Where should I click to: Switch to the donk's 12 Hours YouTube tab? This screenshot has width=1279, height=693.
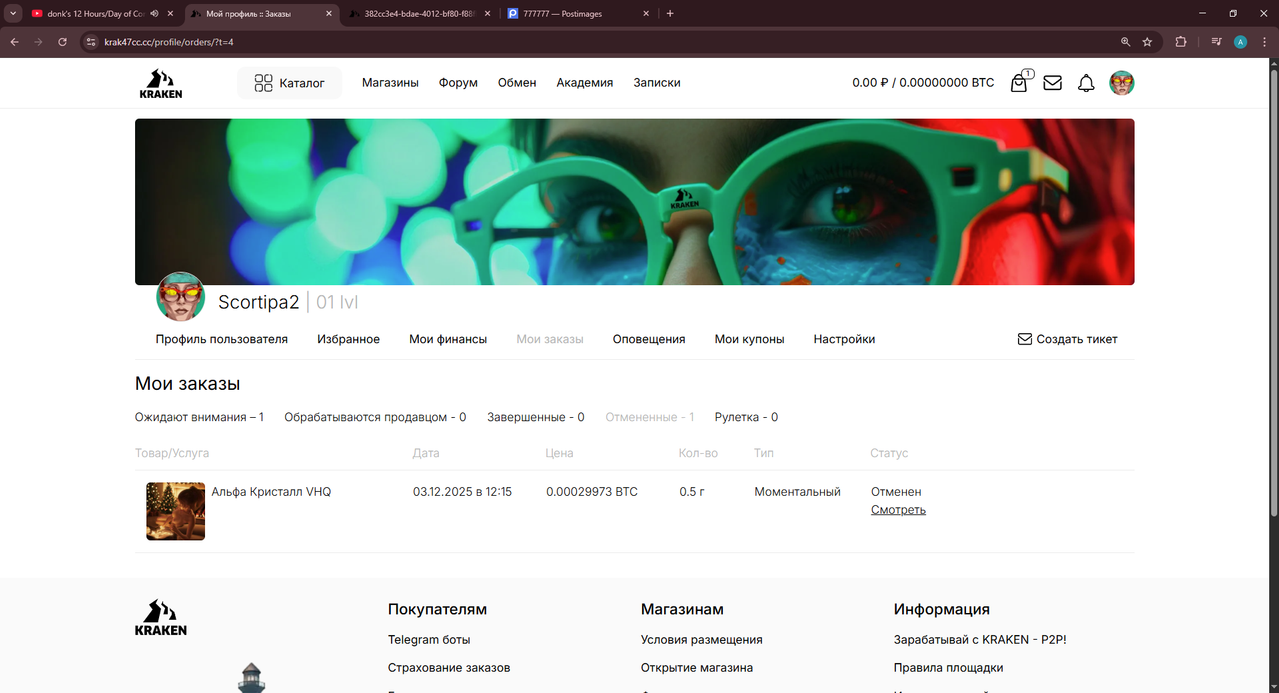tap(95, 14)
